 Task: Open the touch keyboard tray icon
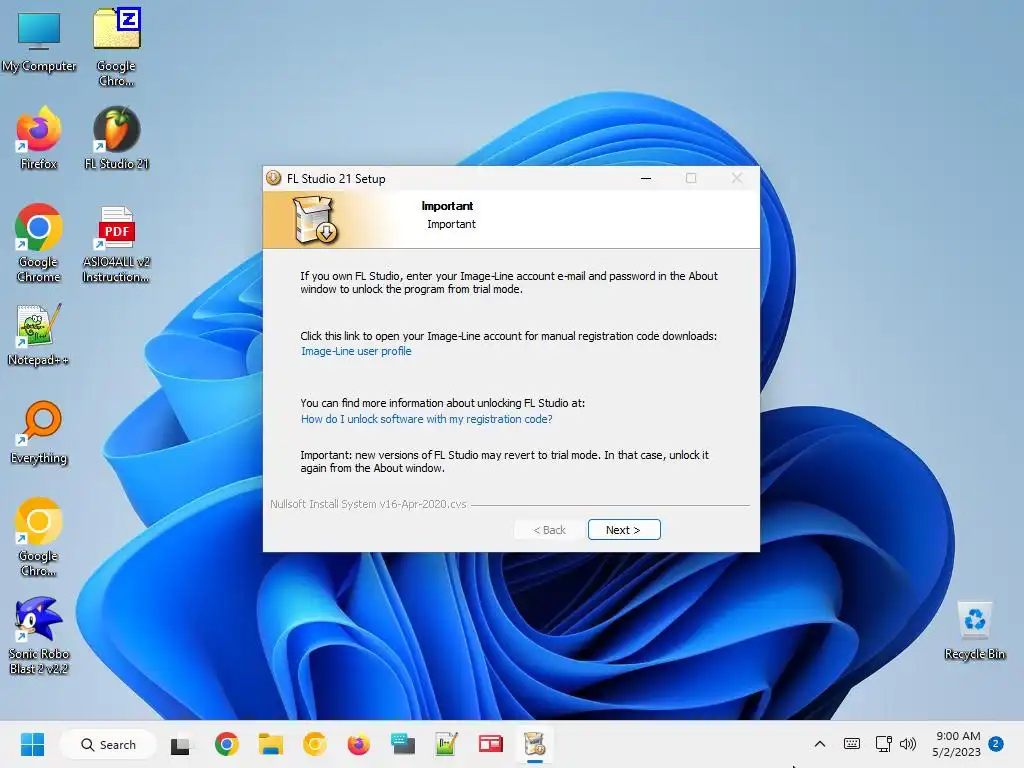[852, 744]
